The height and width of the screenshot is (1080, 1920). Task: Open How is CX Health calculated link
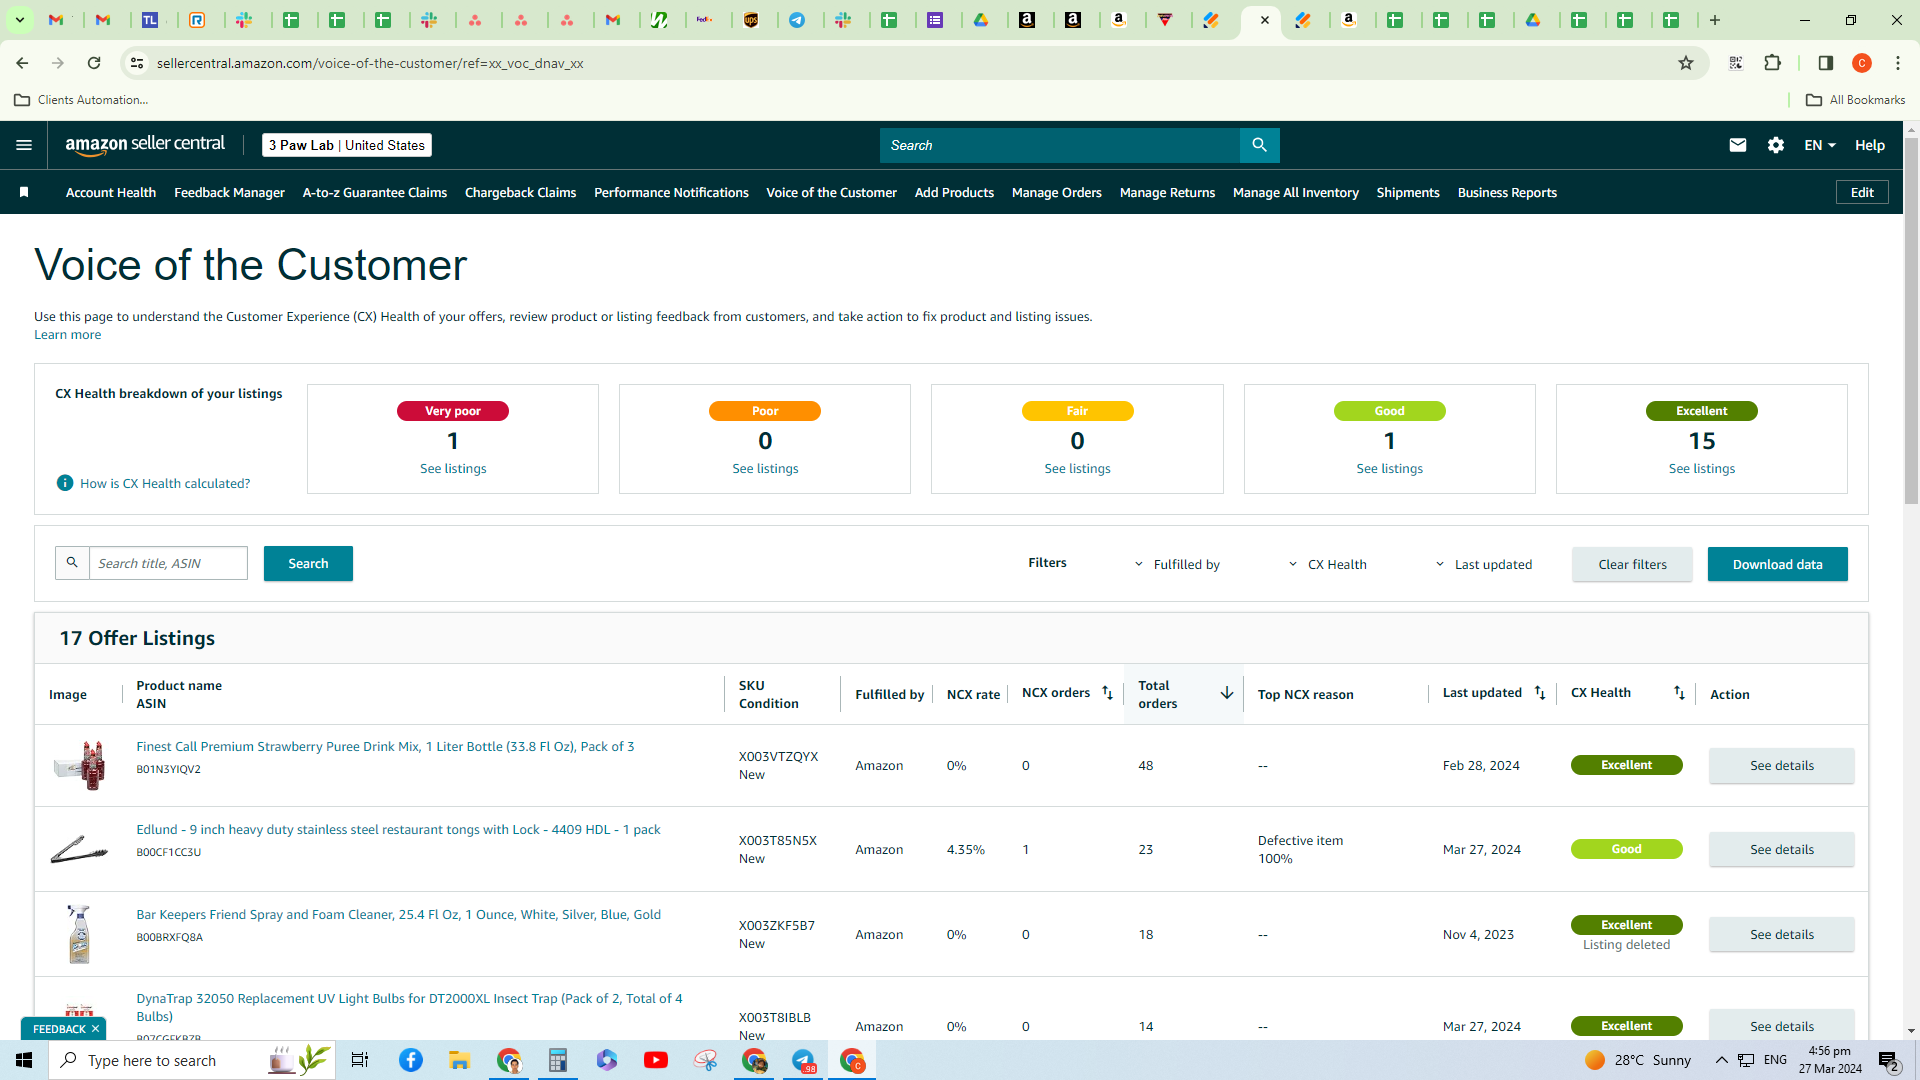tap(165, 483)
